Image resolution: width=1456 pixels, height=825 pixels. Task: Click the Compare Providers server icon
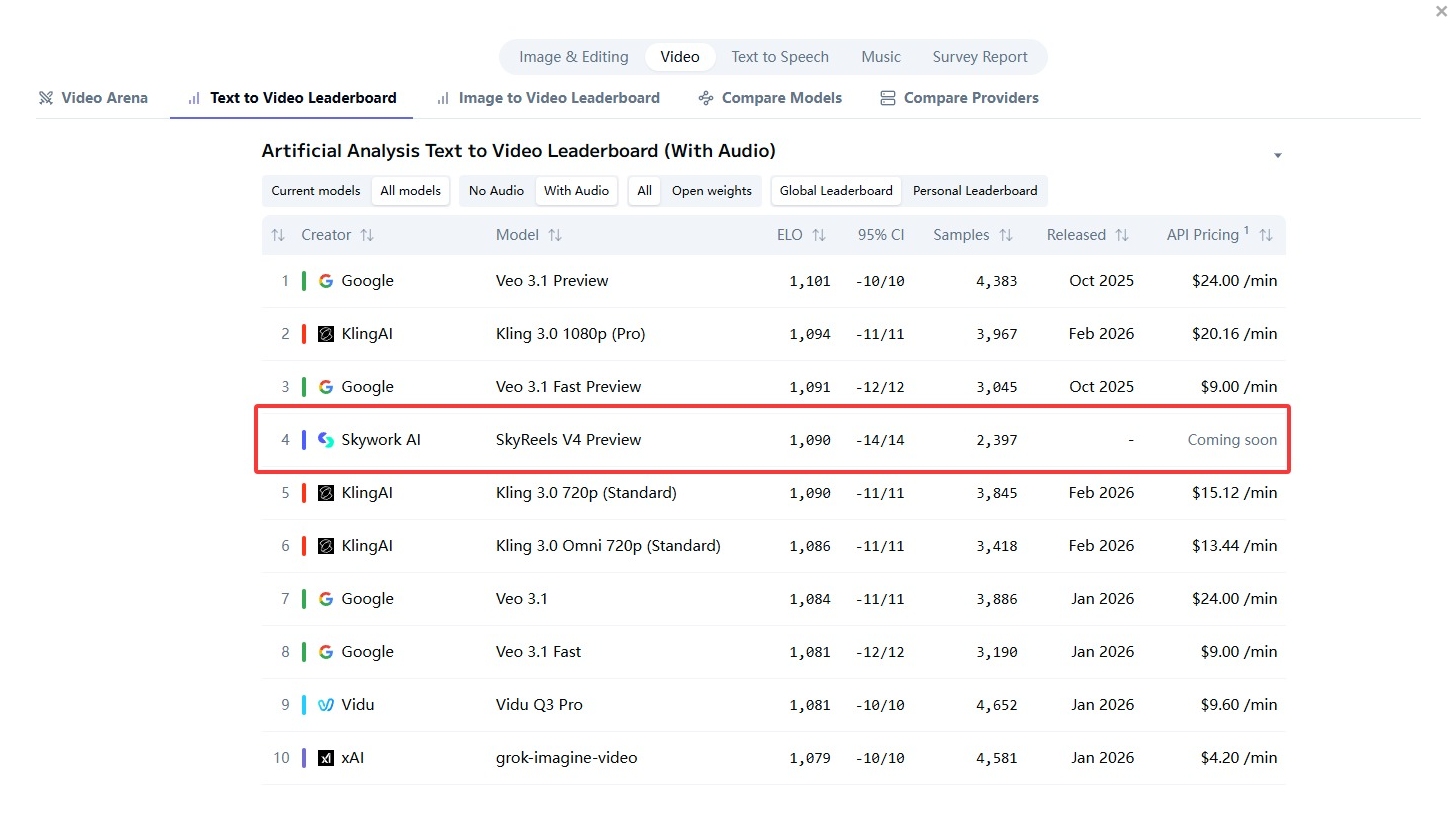click(x=887, y=98)
